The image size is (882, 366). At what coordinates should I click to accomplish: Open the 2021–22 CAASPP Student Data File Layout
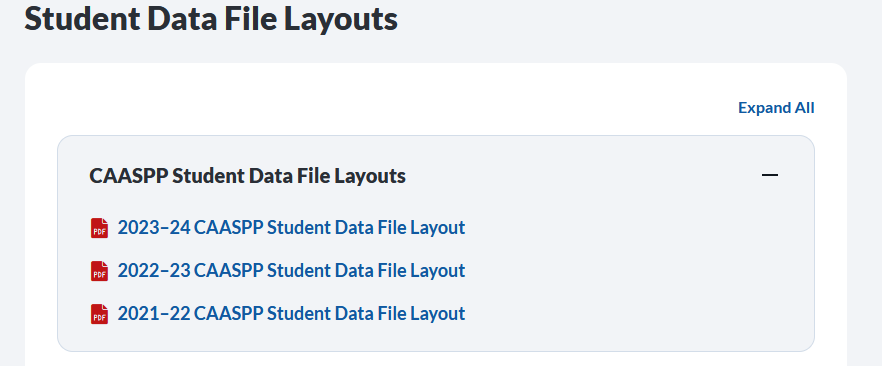tap(291, 313)
